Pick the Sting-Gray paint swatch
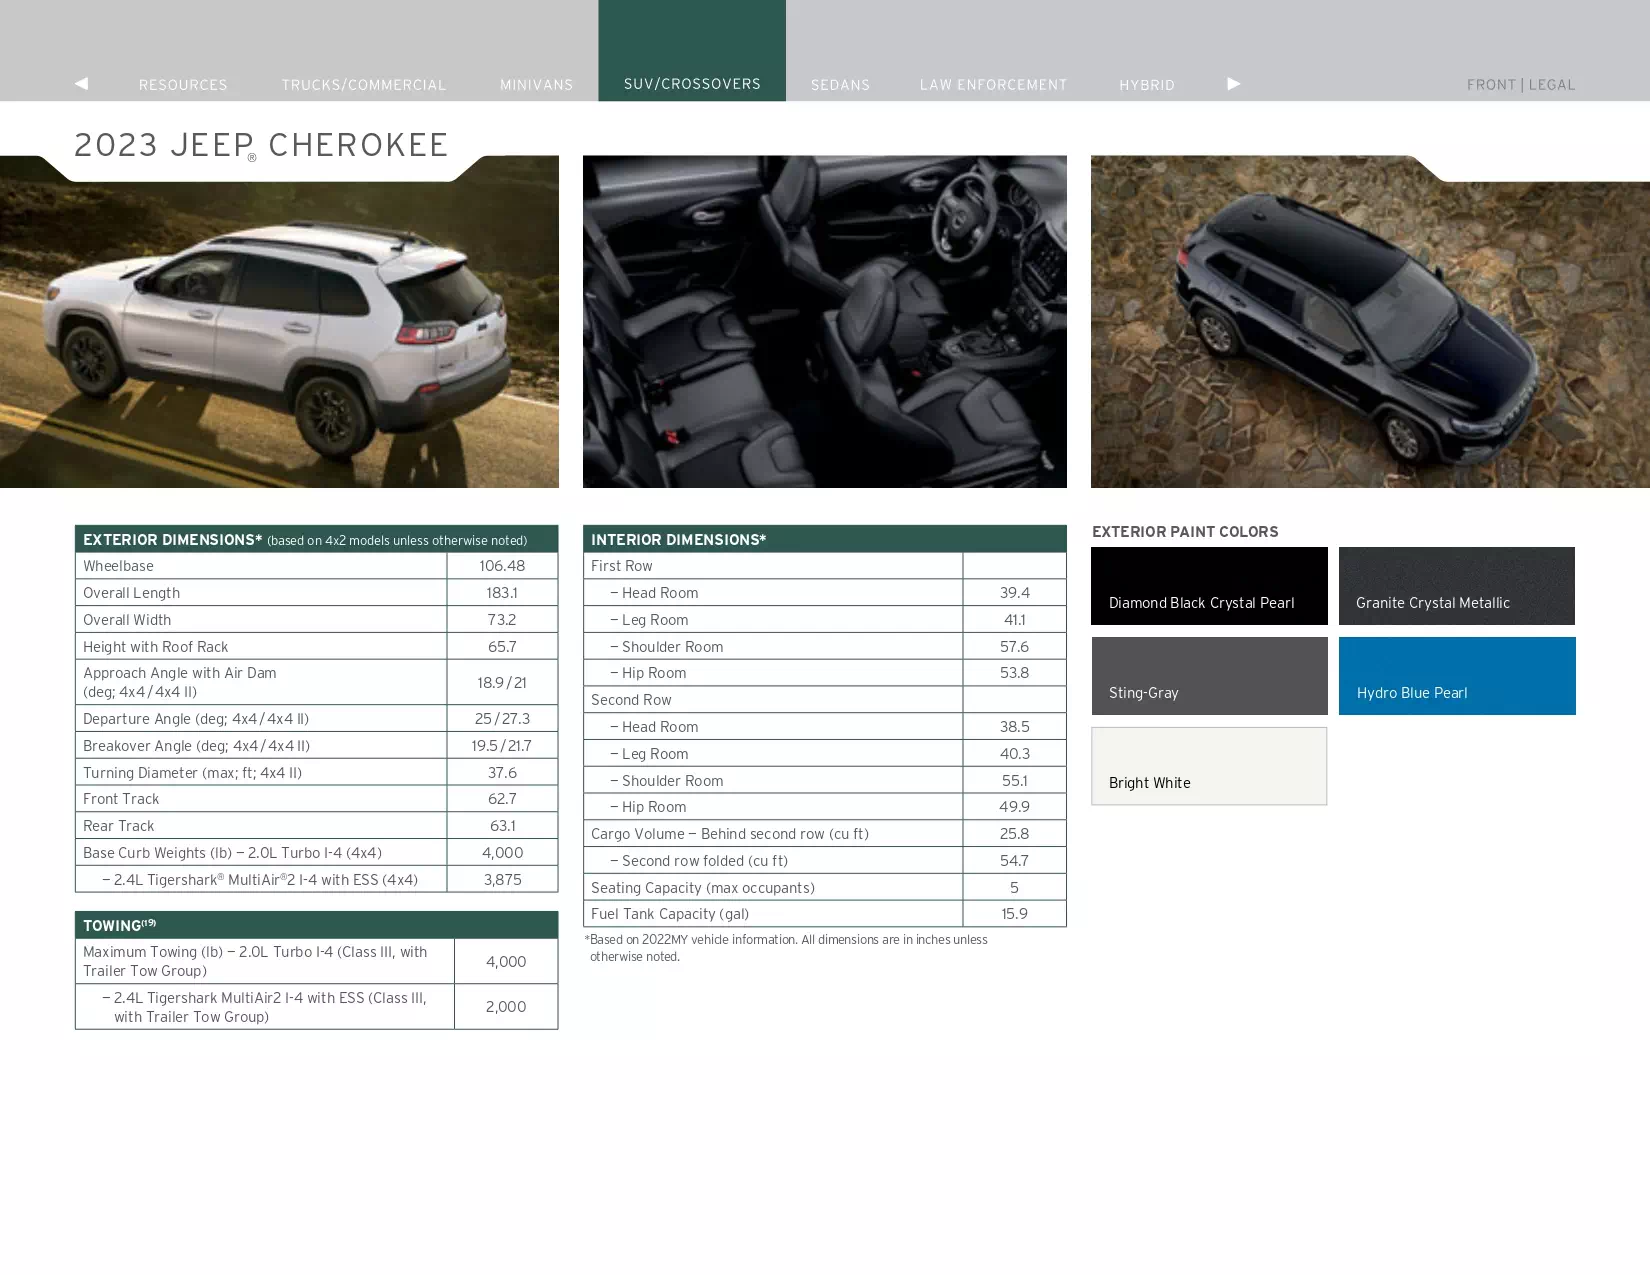 click(x=1209, y=676)
